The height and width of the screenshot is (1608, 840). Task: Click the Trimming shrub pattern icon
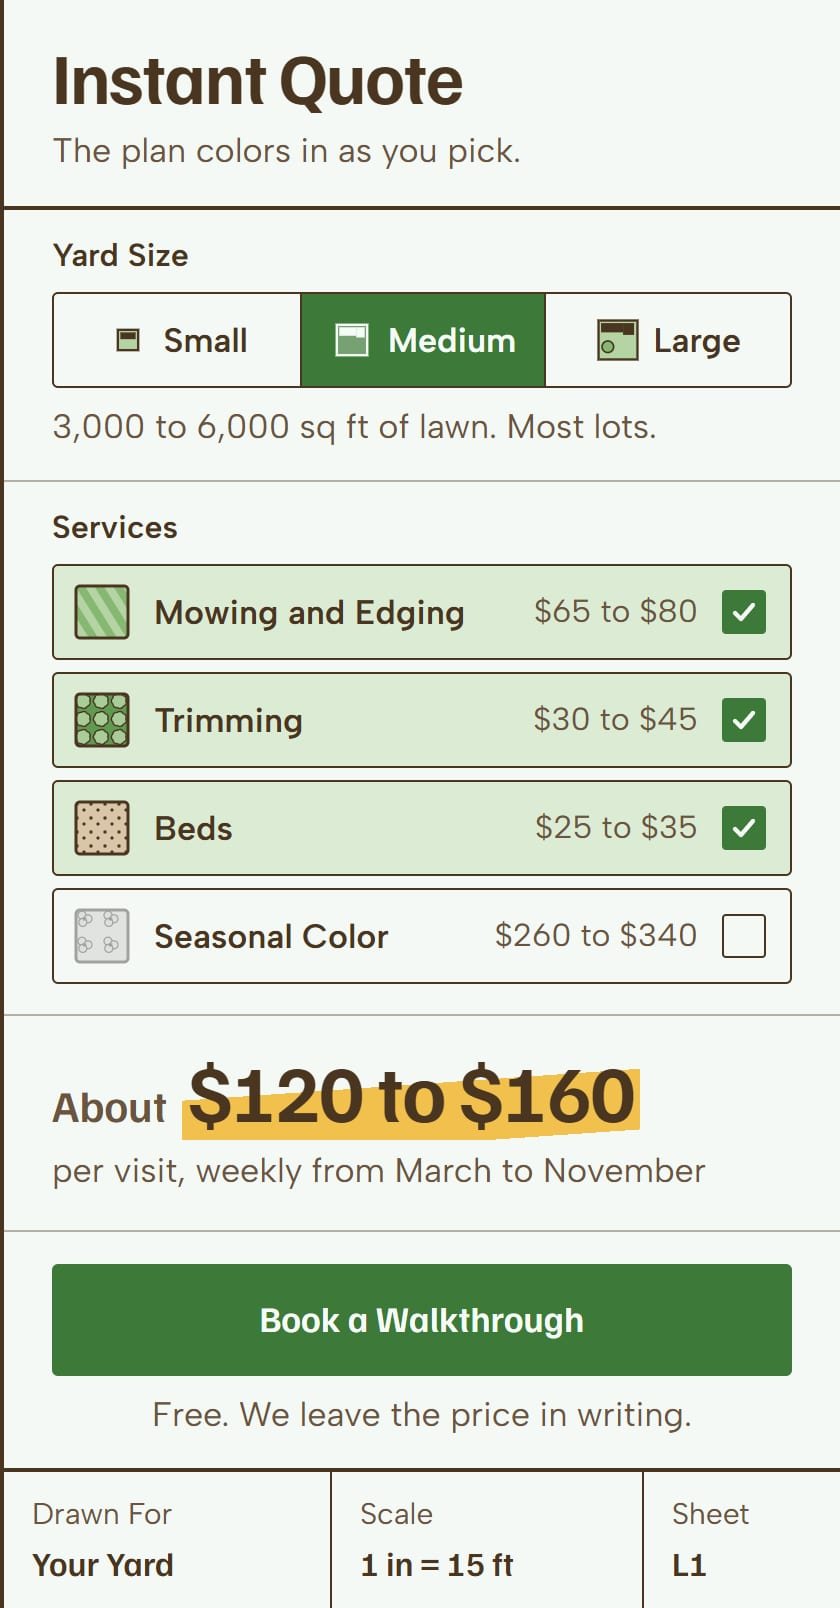point(102,720)
